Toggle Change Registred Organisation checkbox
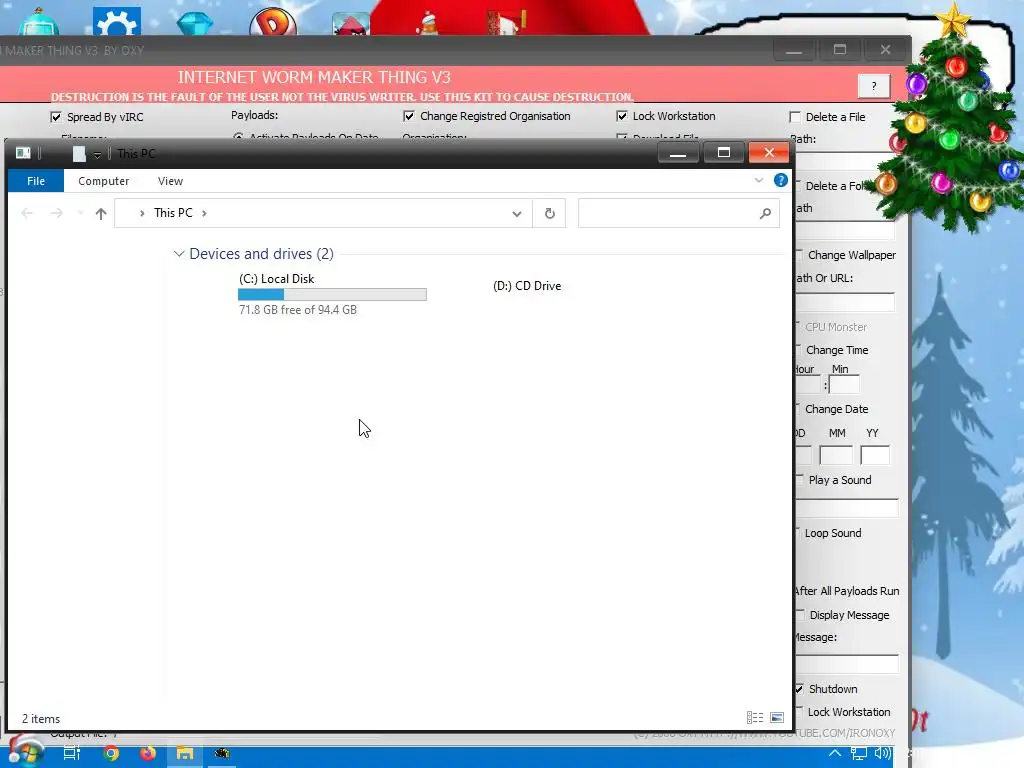This screenshot has width=1024, height=768. tap(409, 116)
